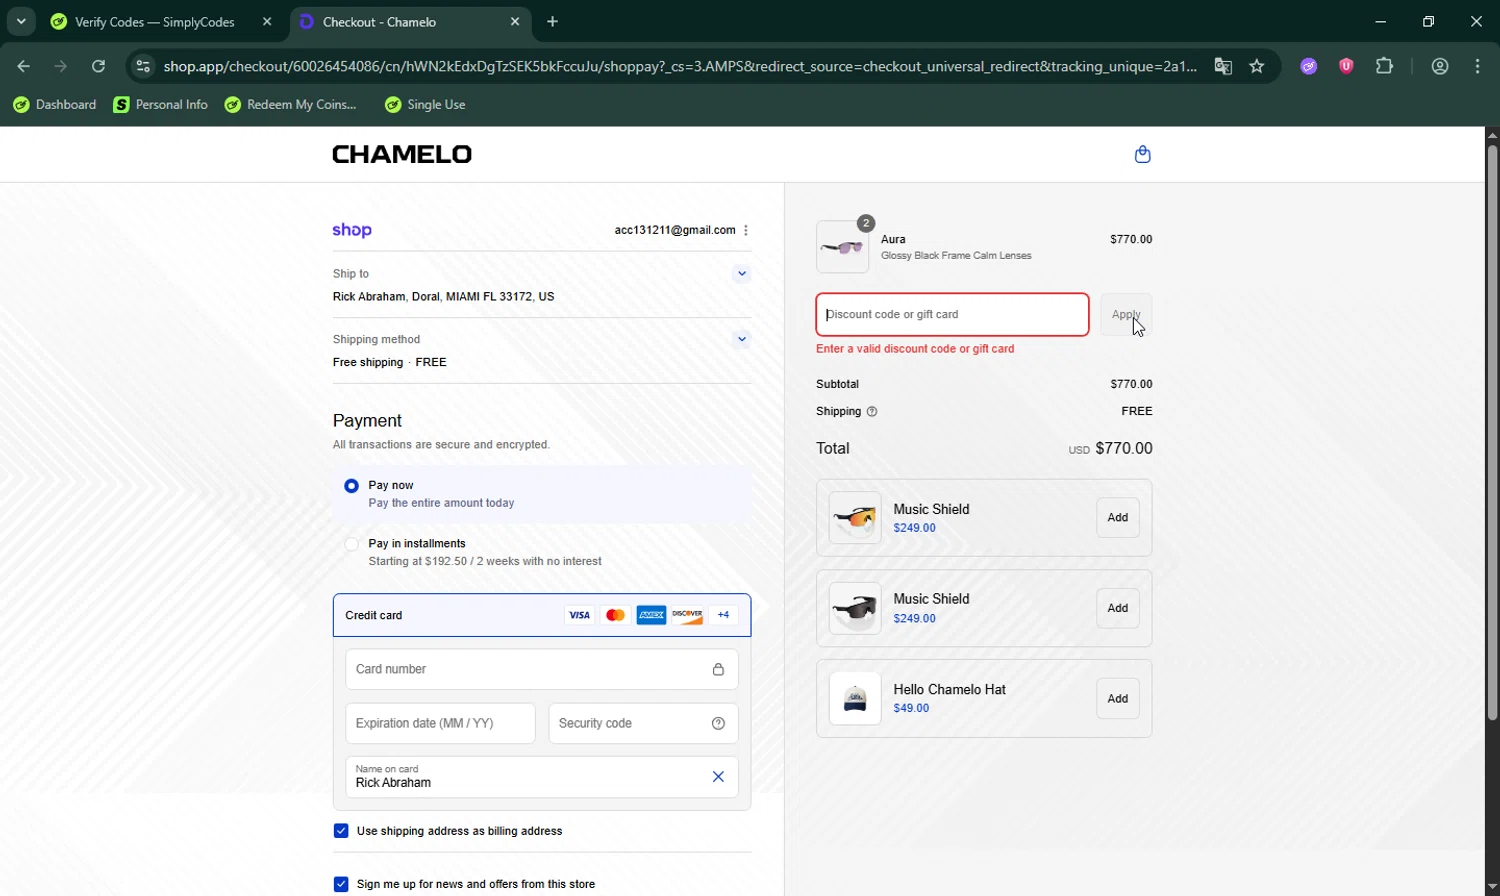Click the card number lock icon
Screen dimensions: 1500x896
click(718, 669)
